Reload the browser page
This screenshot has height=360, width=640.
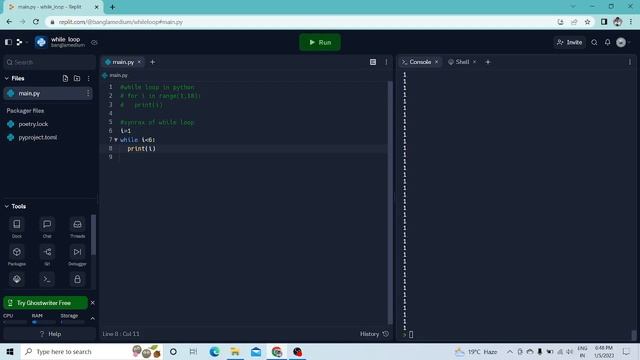[x=36, y=22]
